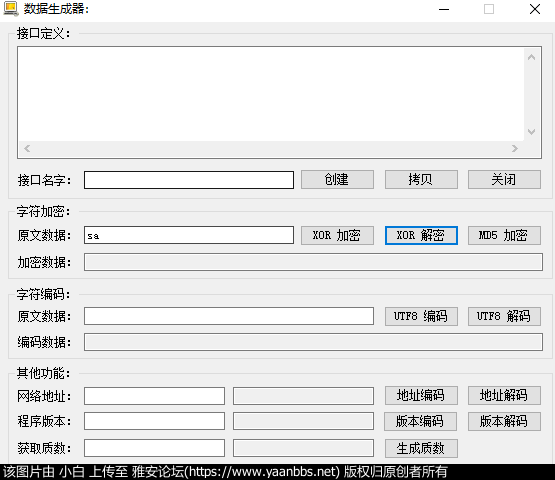
Task: Click the MD5 加密 button
Action: tap(504, 235)
